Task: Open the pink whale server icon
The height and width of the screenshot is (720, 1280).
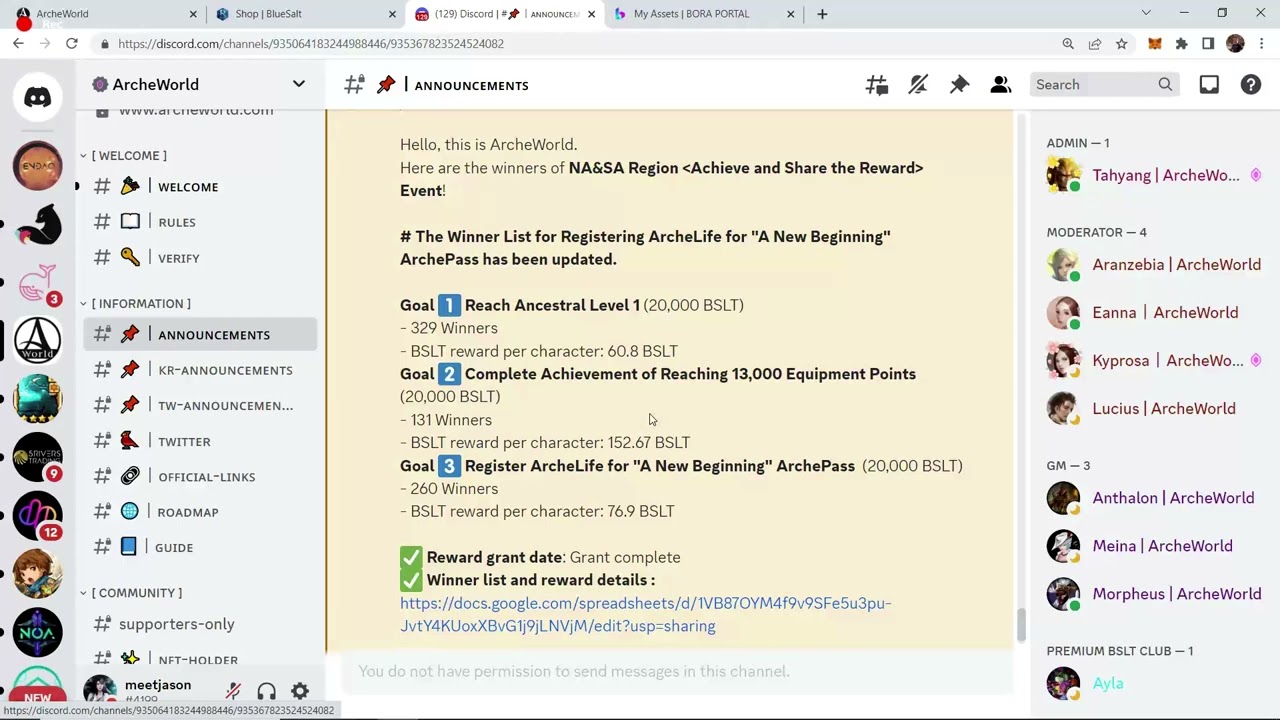Action: 38,282
